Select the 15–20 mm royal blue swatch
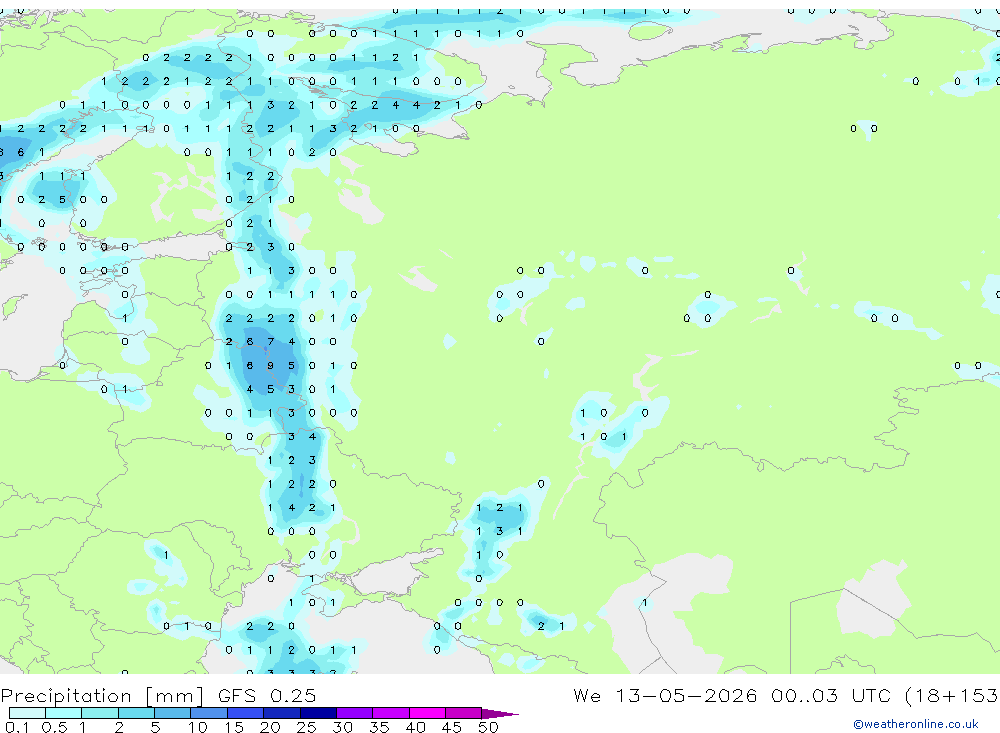Viewport: 1000px width, 733px height. tap(245, 713)
